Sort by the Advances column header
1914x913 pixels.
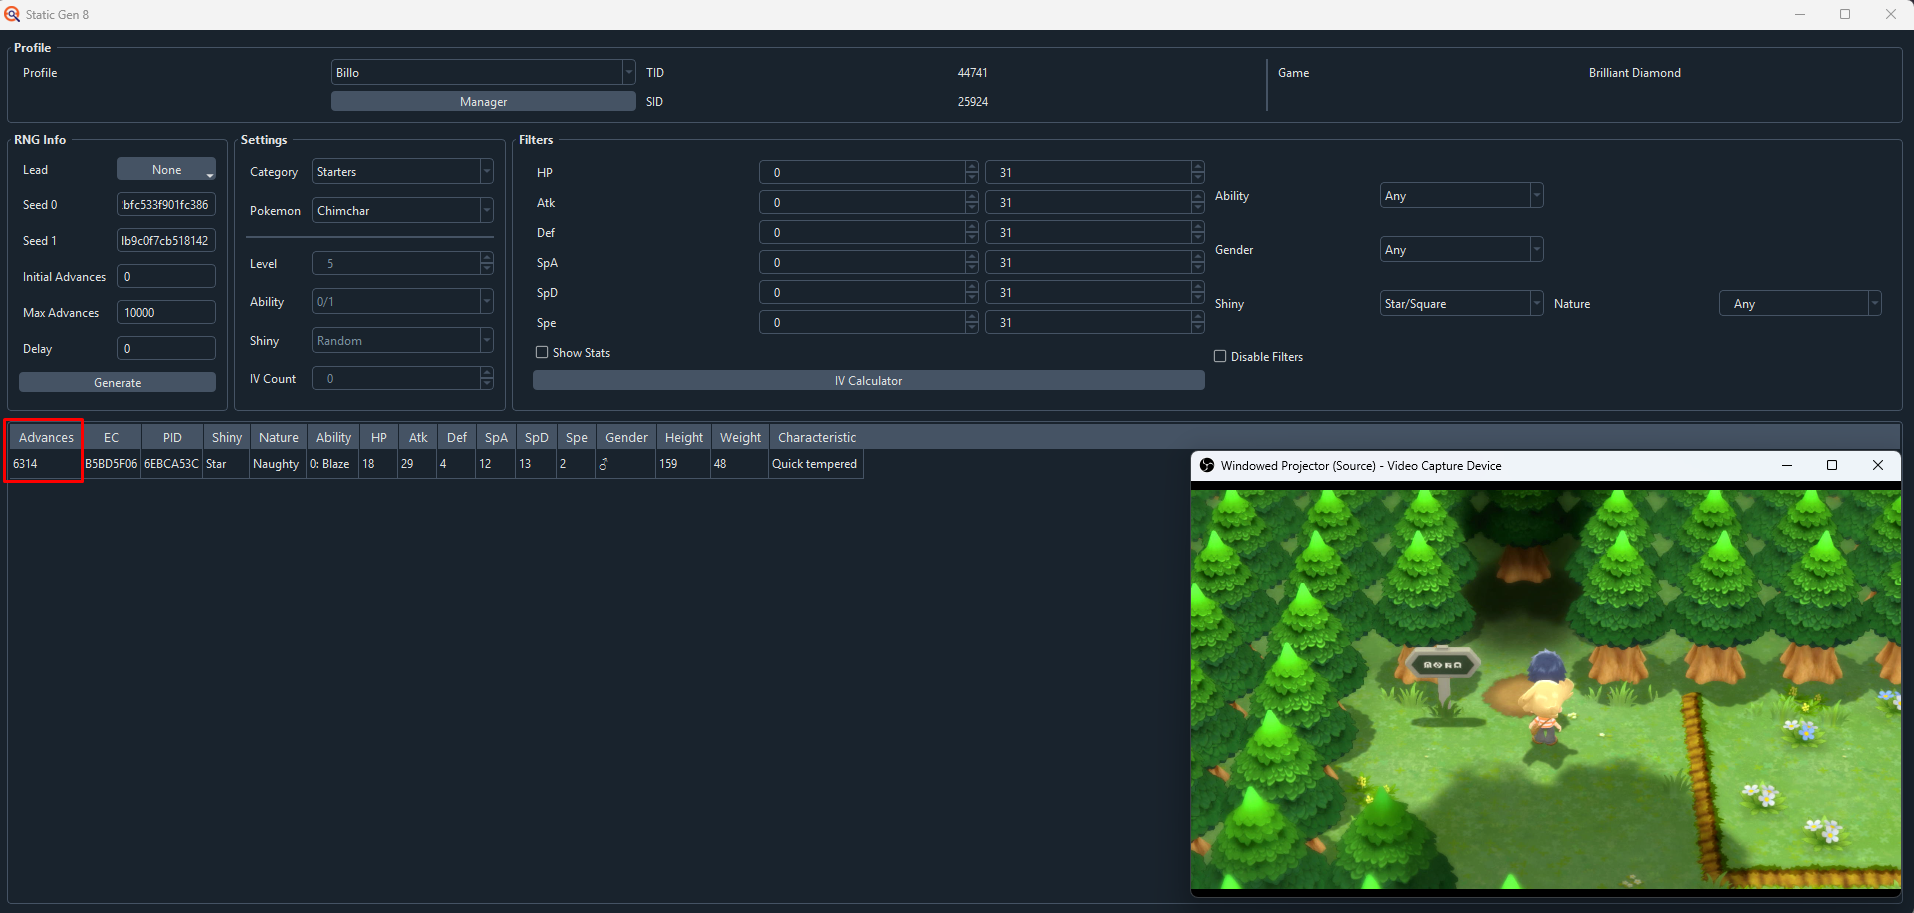(46, 437)
